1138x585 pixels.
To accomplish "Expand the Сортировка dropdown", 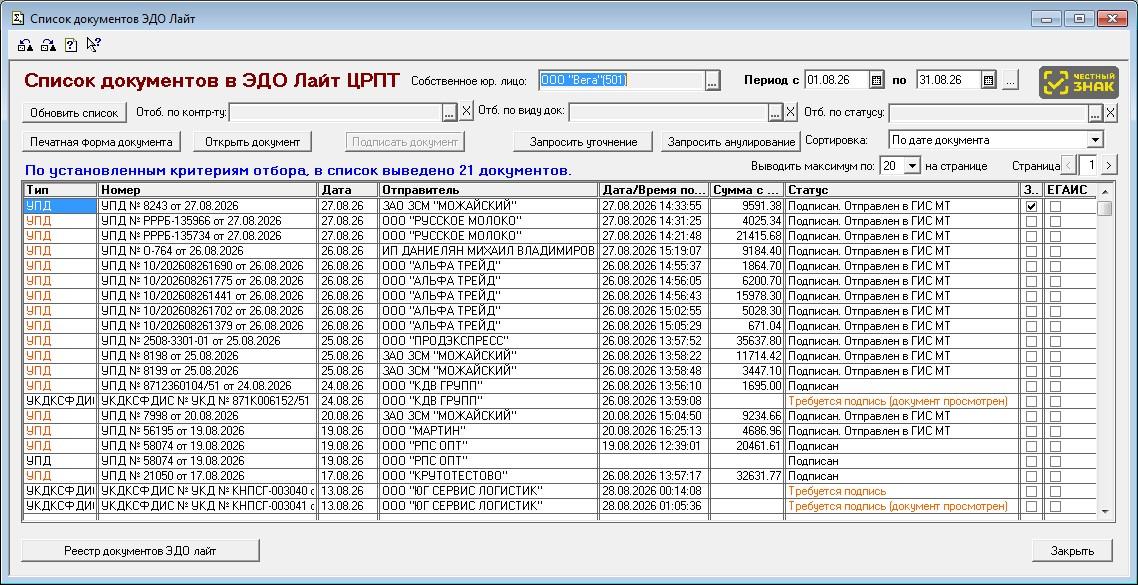I will tap(1095, 140).
